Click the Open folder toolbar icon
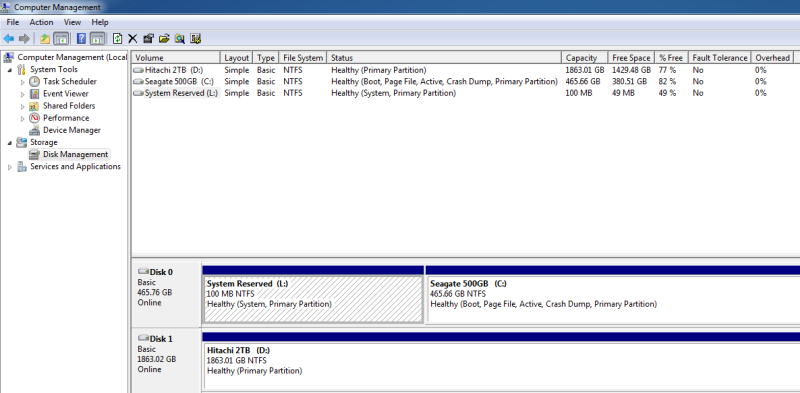Viewport: 800px width, 393px height. tap(164, 39)
